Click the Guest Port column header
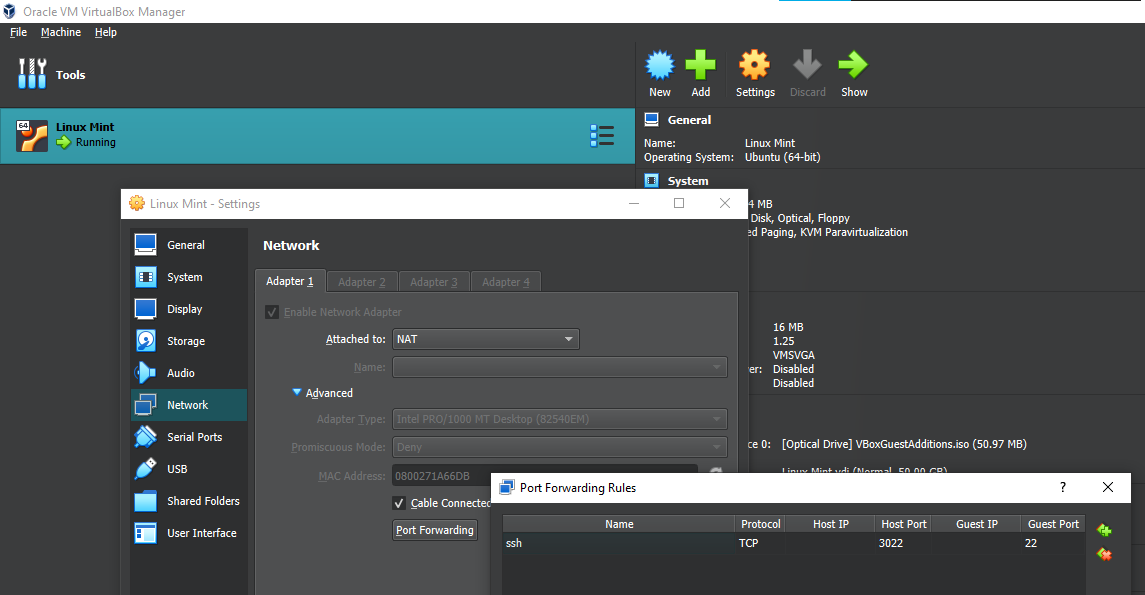The image size is (1145, 595). [1053, 524]
